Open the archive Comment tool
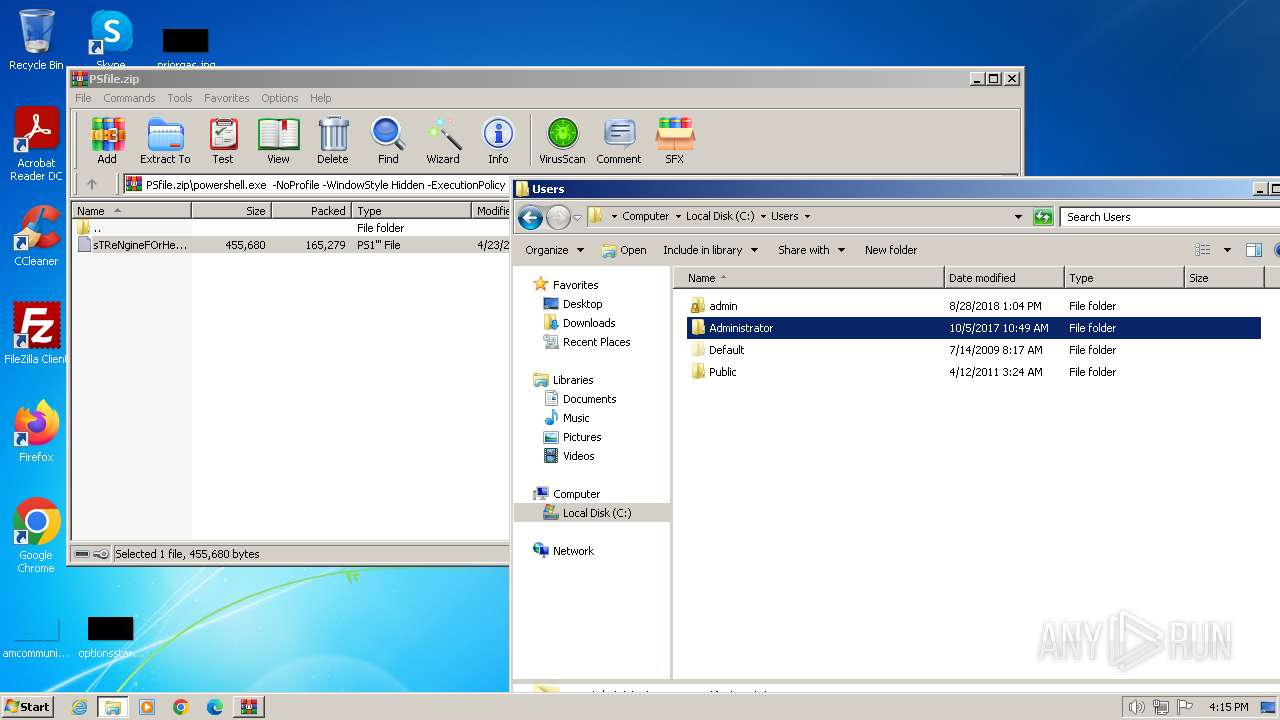The height and width of the screenshot is (720, 1280). (x=619, y=141)
